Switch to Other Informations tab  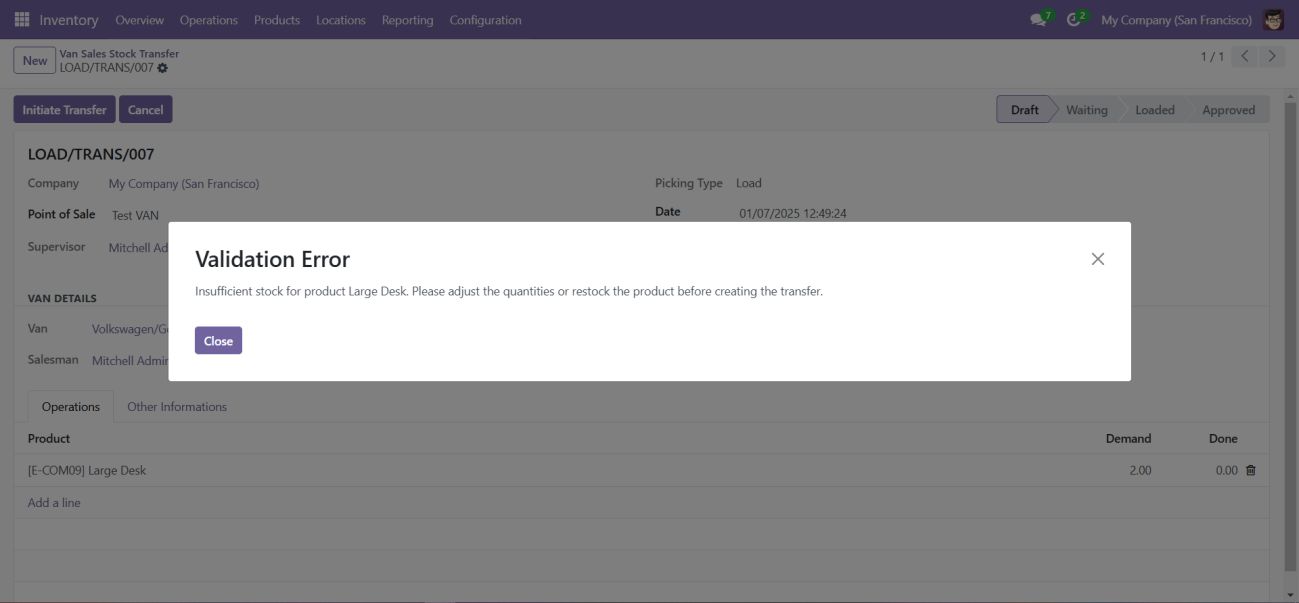tap(177, 407)
